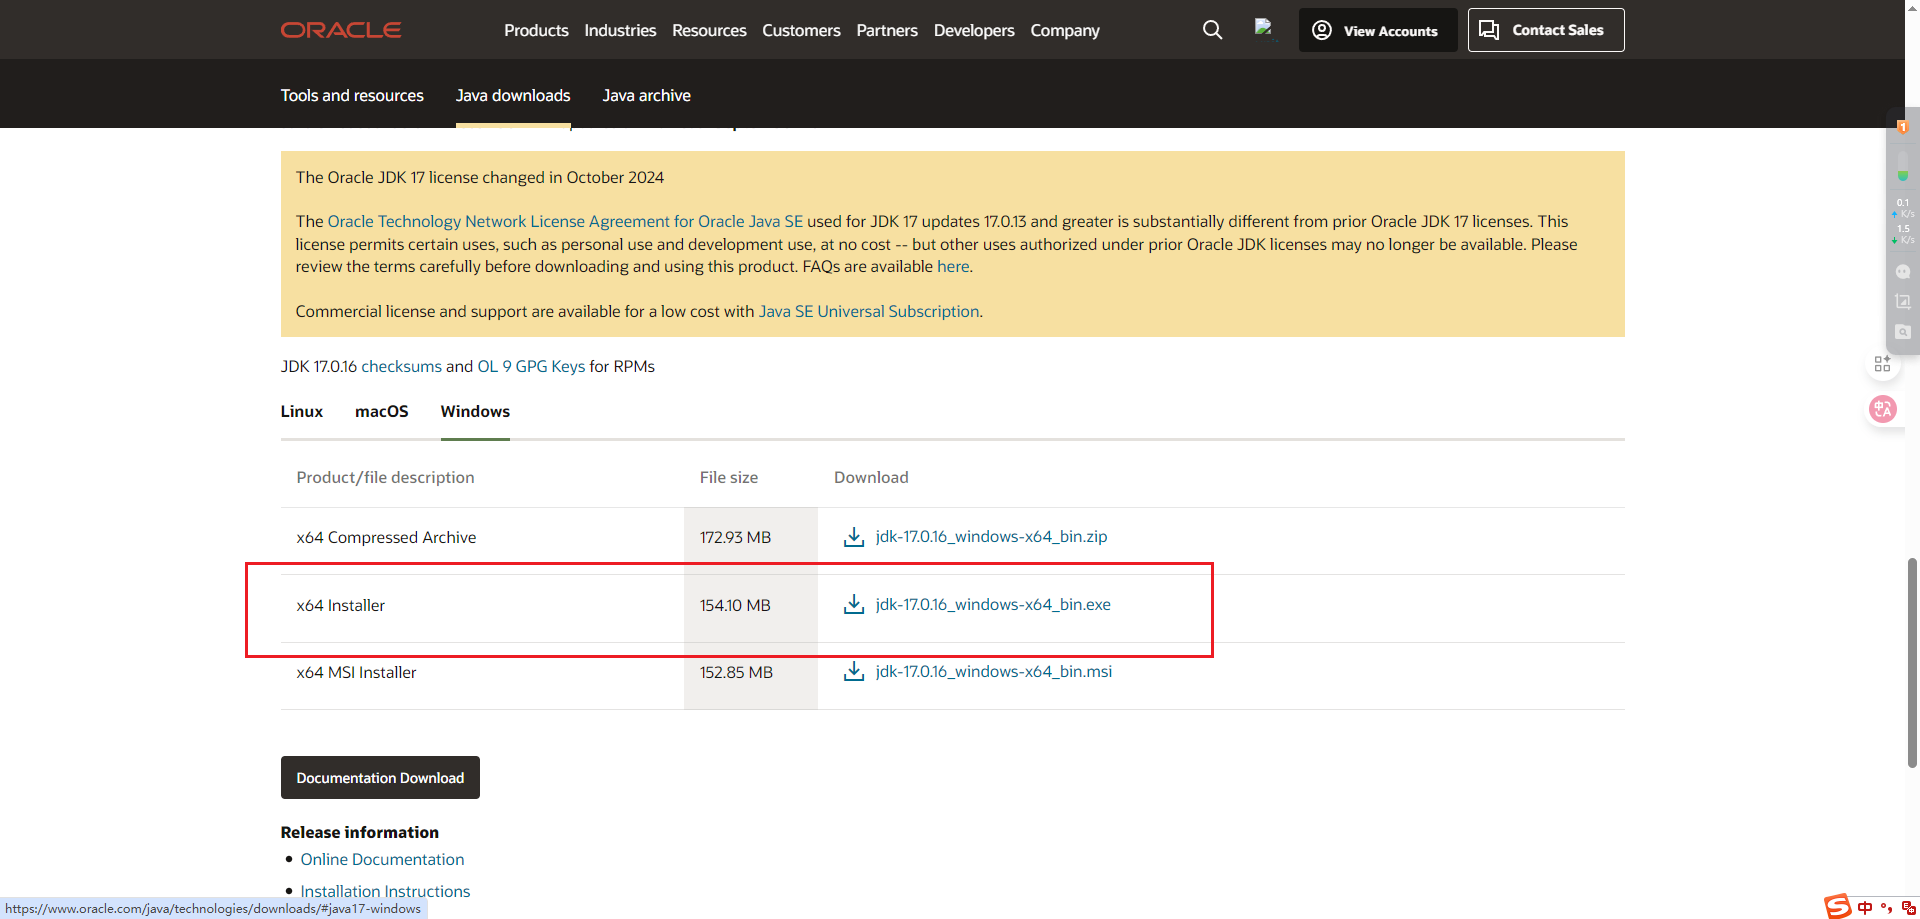Click the 'x64 Installer' text

340,605
